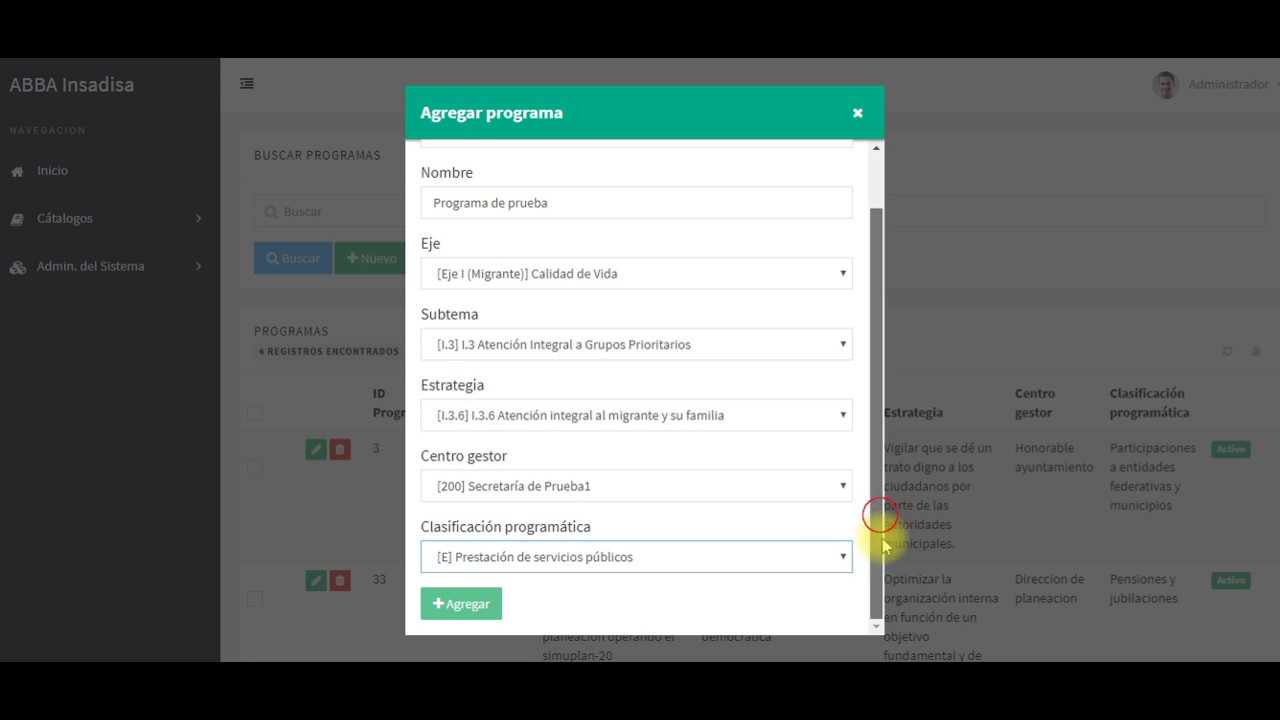This screenshot has width=1280, height=720.
Task: Click the 4 registros encontrados text
Action: pyautogui.click(x=328, y=352)
